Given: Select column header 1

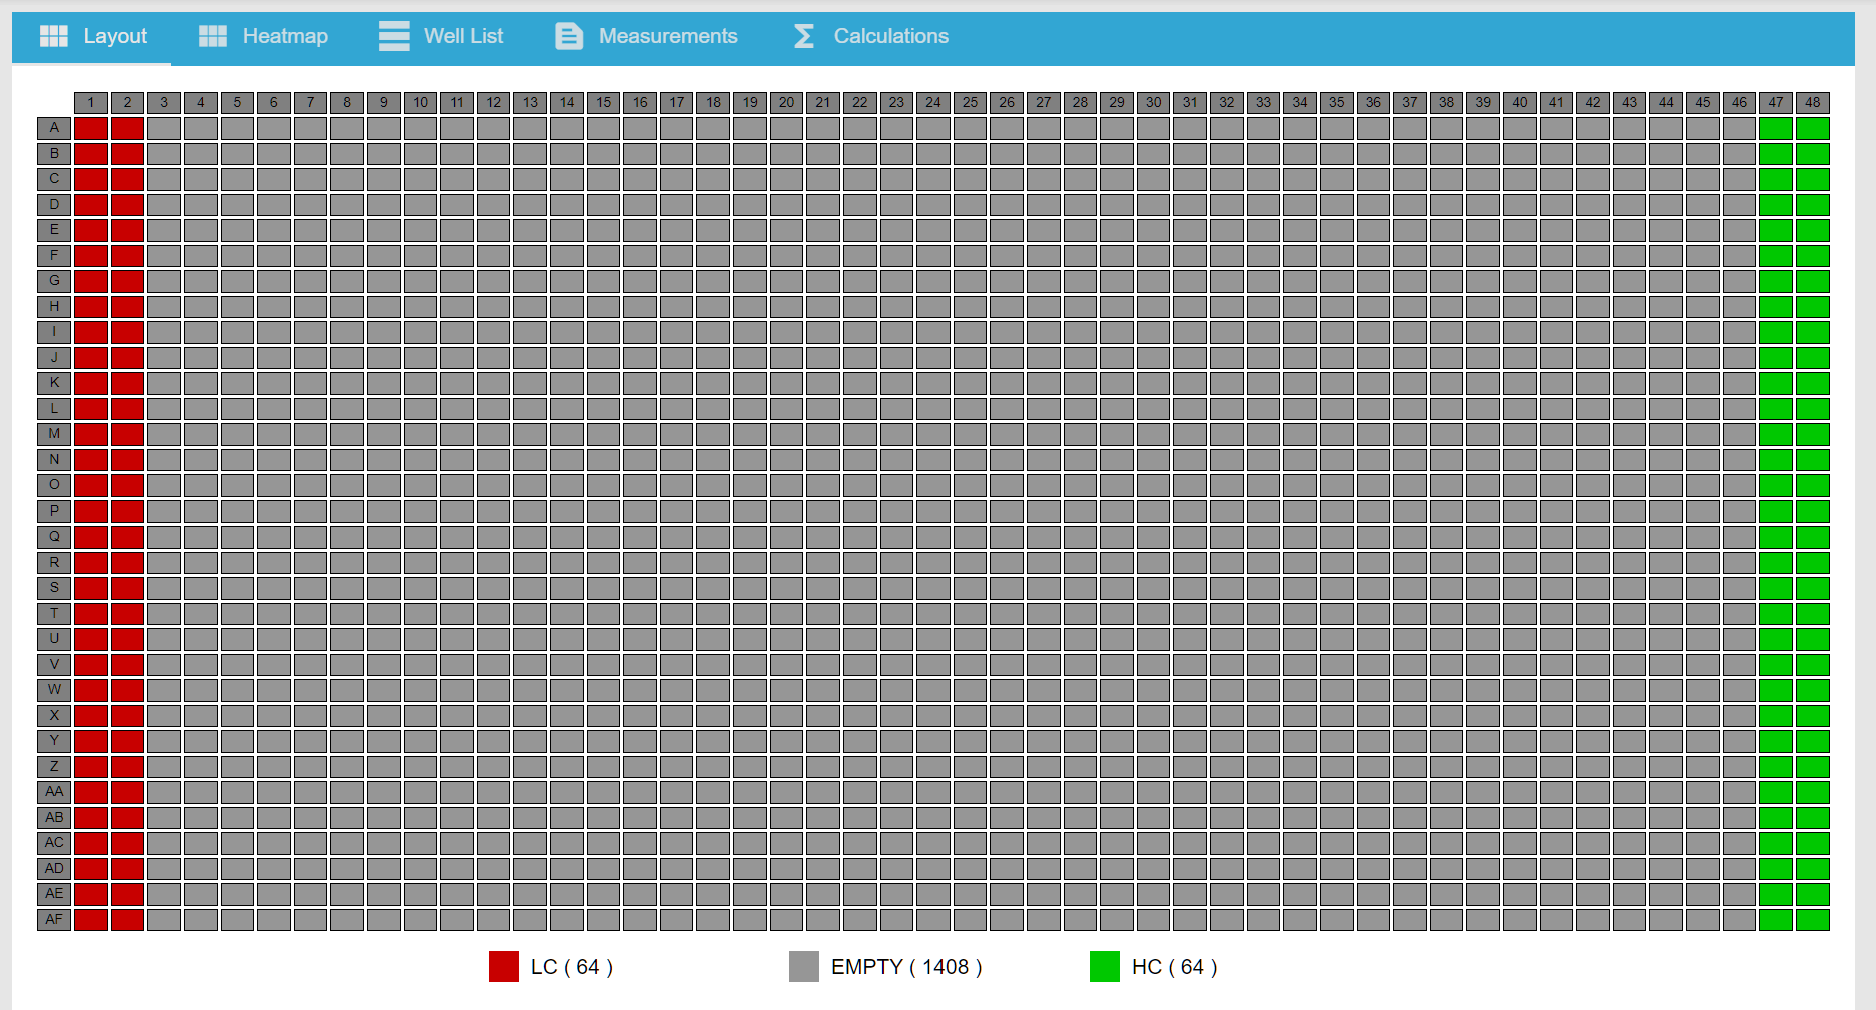Looking at the screenshot, I should click(91, 102).
